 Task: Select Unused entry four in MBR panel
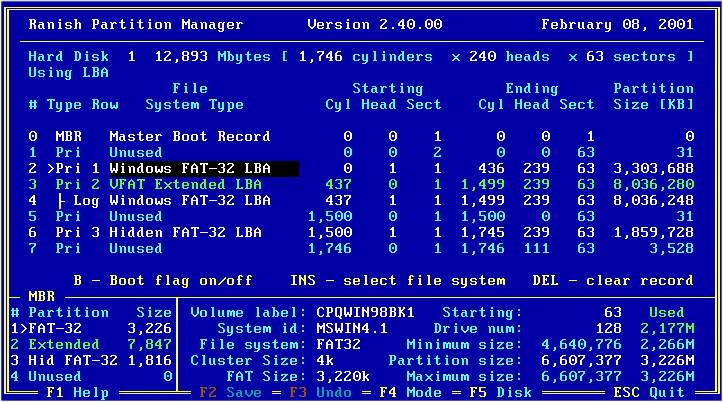pos(57,376)
